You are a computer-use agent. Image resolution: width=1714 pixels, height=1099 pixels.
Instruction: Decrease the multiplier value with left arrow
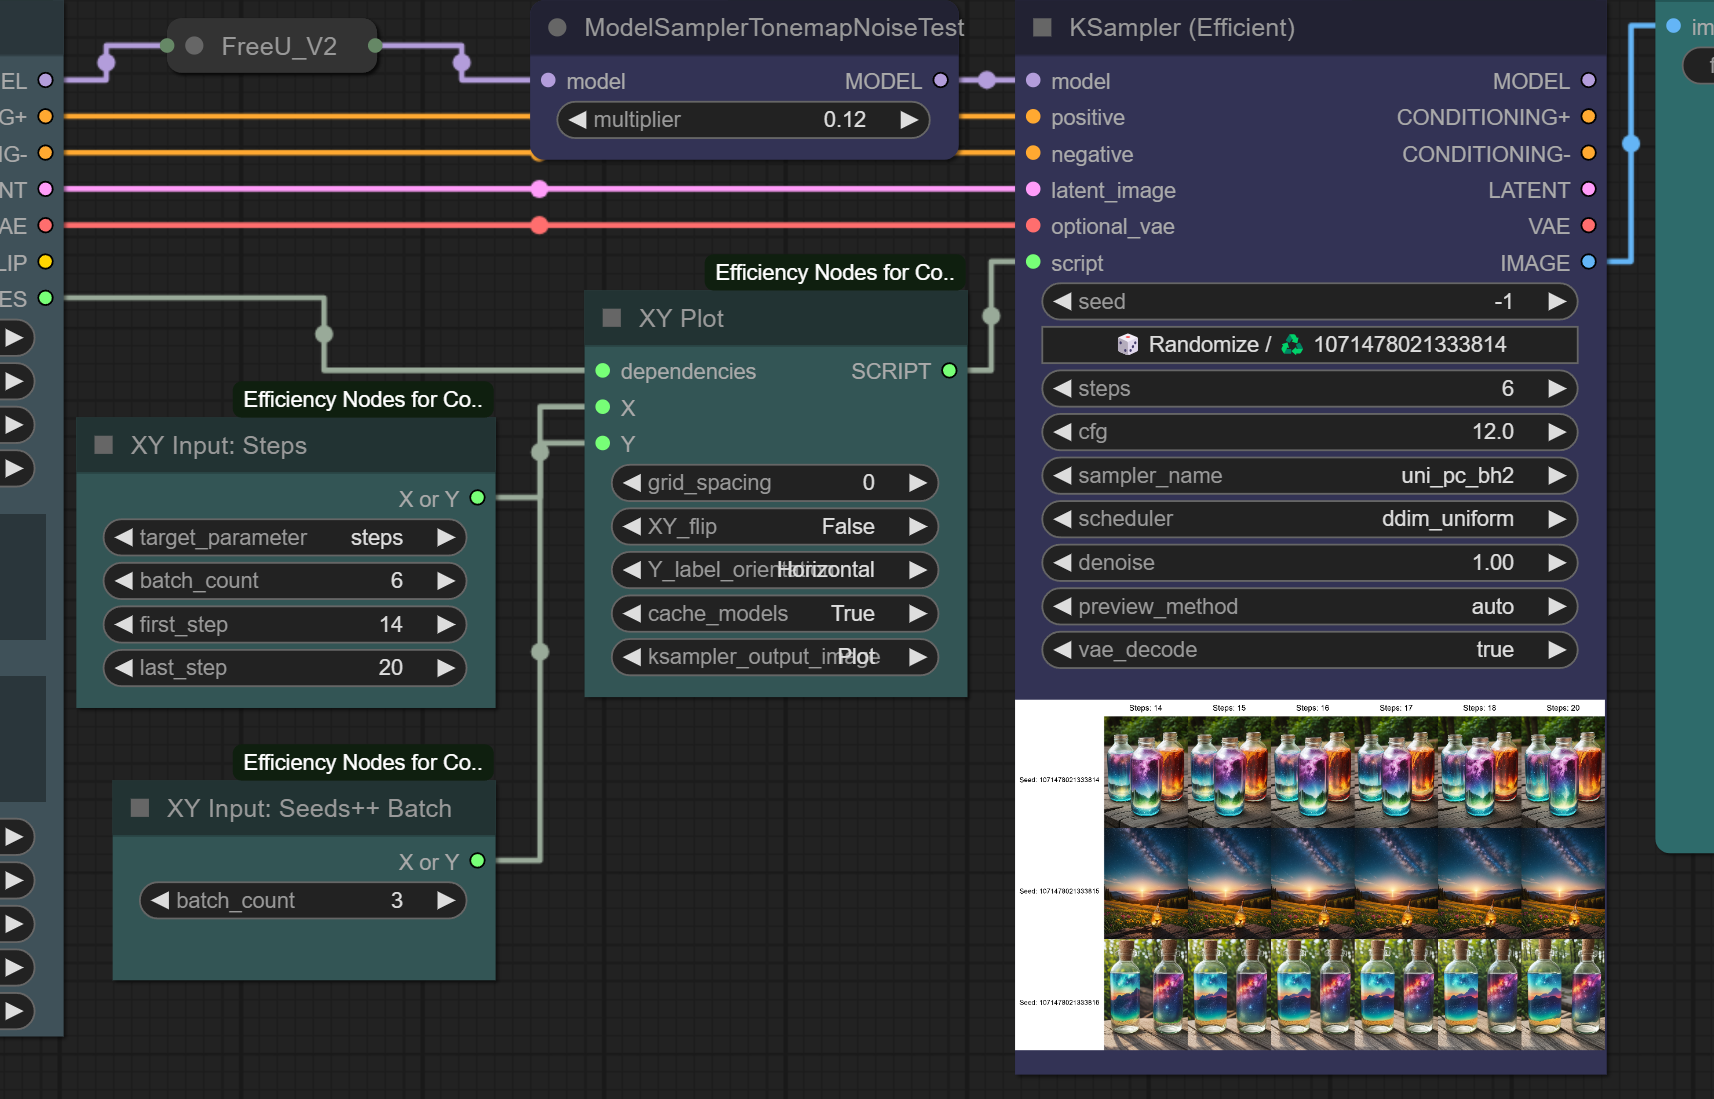point(578,120)
